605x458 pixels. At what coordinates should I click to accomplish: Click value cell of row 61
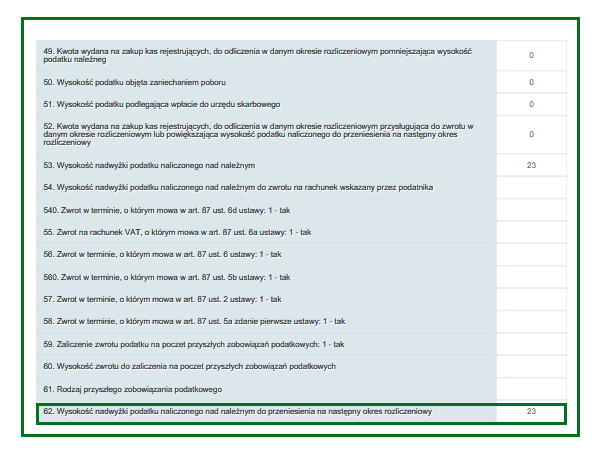[531, 389]
